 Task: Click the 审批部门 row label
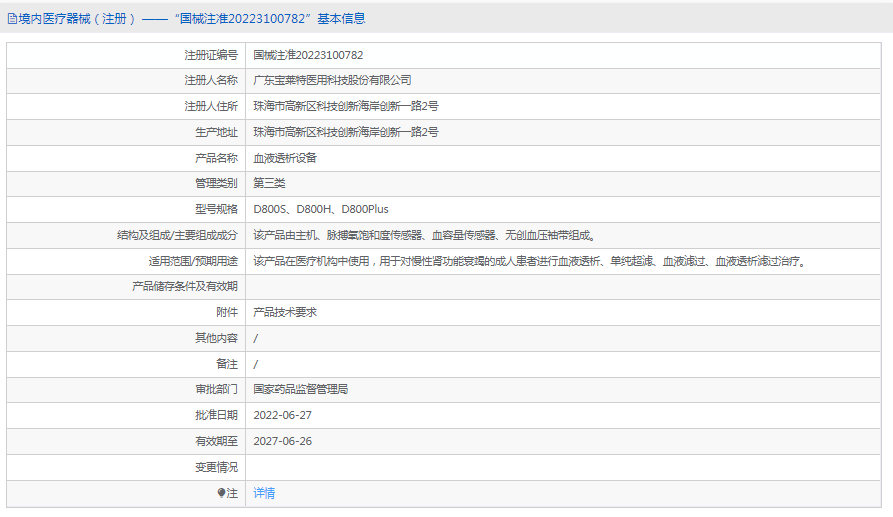pyautogui.click(x=216, y=389)
